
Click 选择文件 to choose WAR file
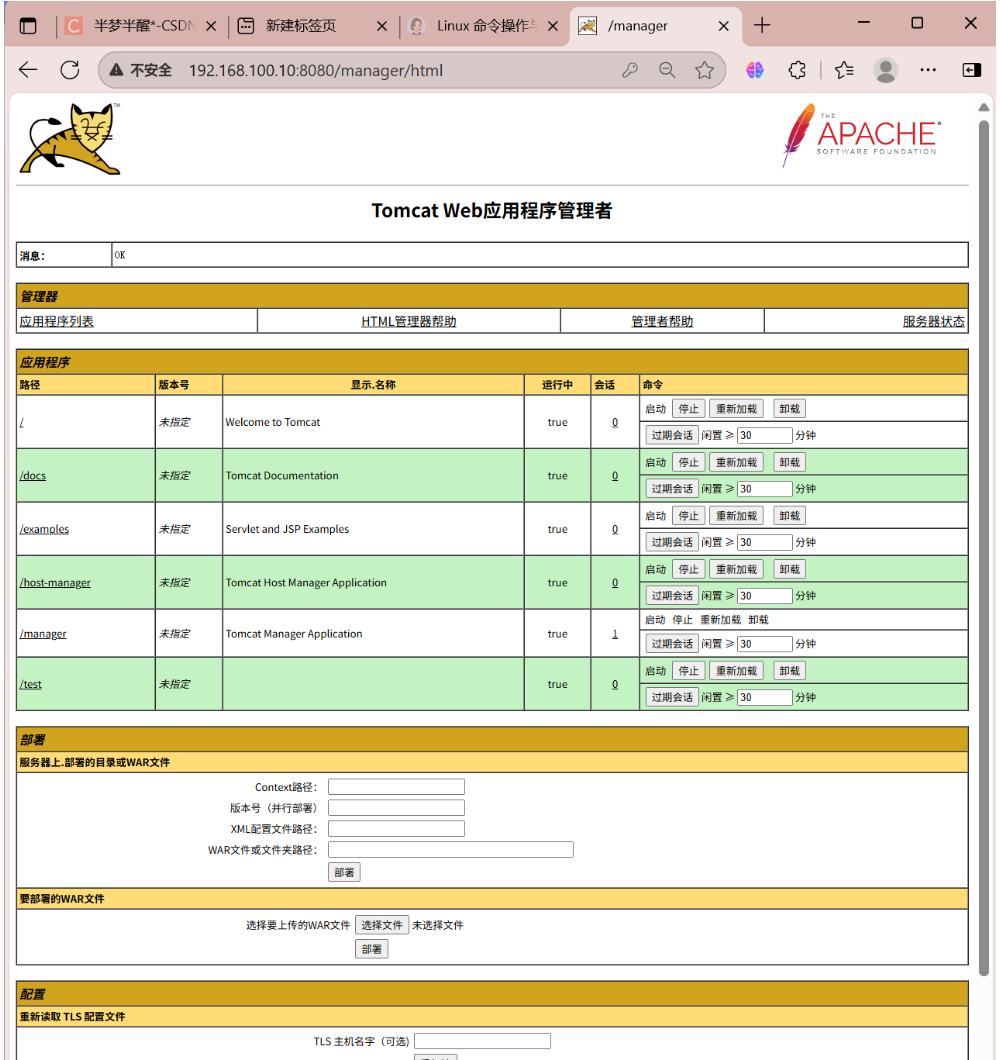coord(382,925)
